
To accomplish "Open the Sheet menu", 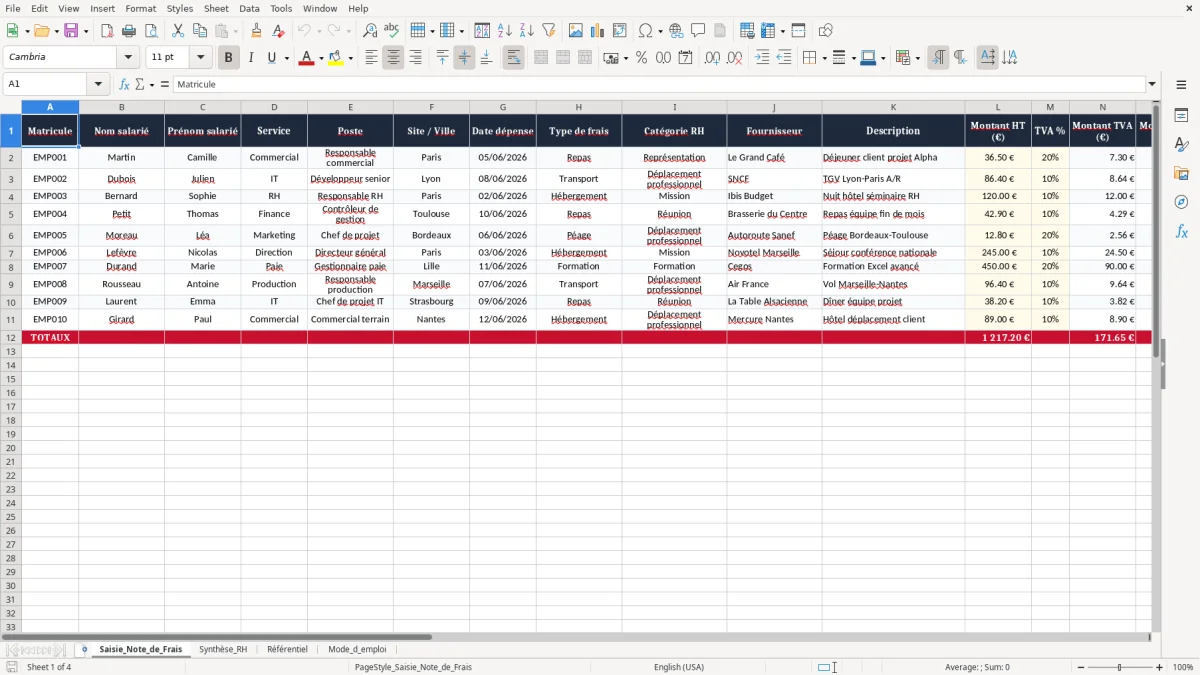I will (216, 8).
